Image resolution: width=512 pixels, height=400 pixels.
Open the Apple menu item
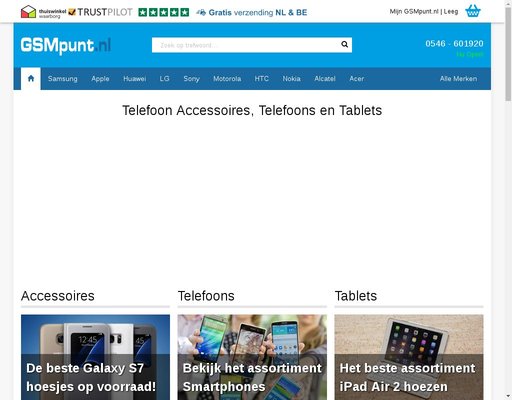(100, 79)
